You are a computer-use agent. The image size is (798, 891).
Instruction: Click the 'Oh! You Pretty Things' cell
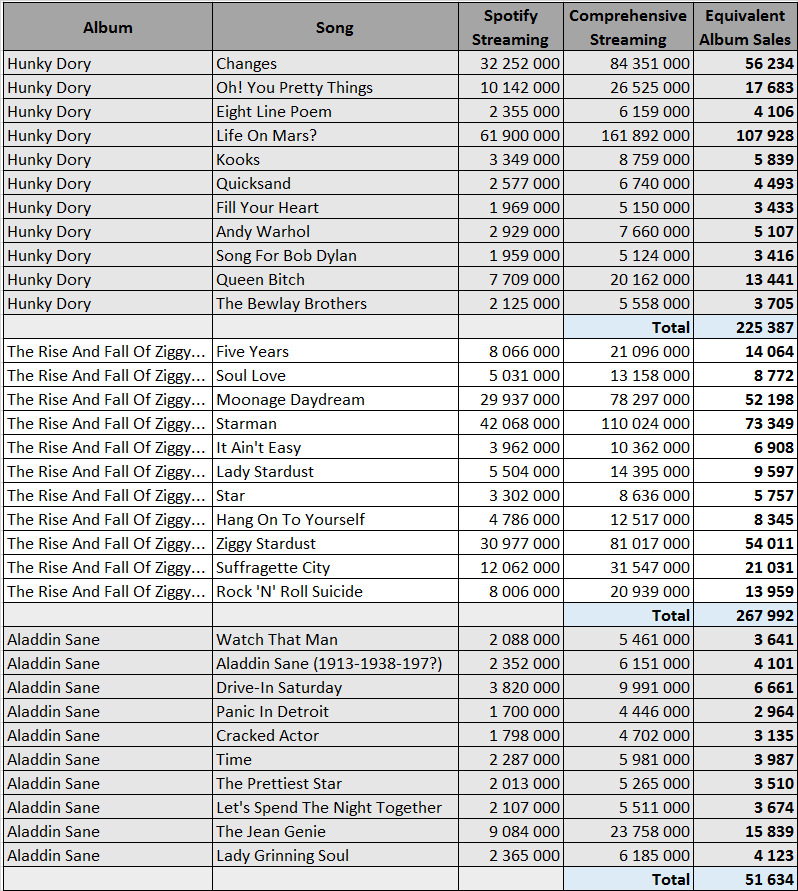[335, 87]
